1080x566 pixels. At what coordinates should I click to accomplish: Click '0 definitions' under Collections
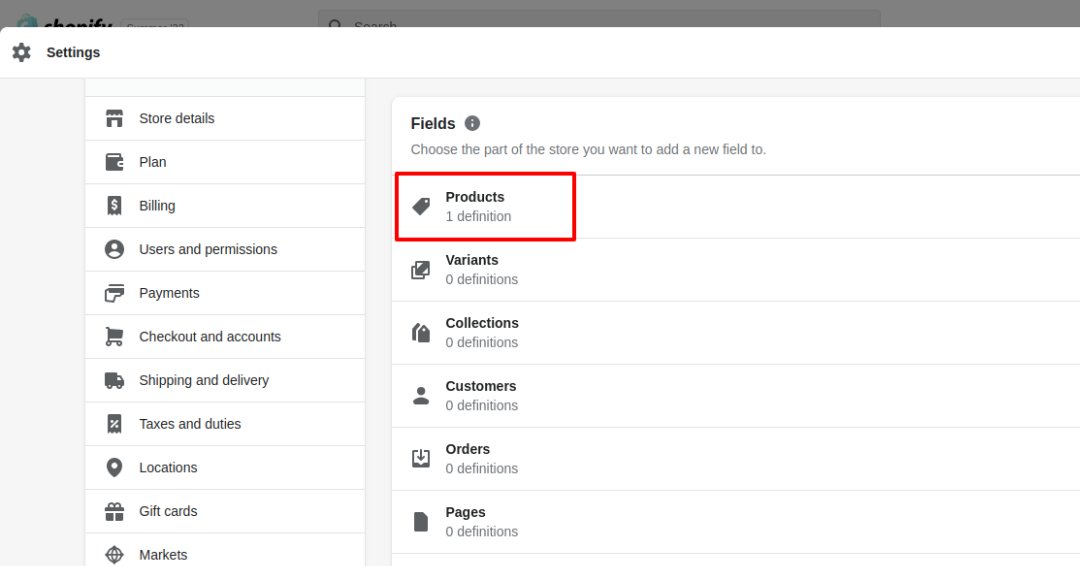click(x=481, y=342)
